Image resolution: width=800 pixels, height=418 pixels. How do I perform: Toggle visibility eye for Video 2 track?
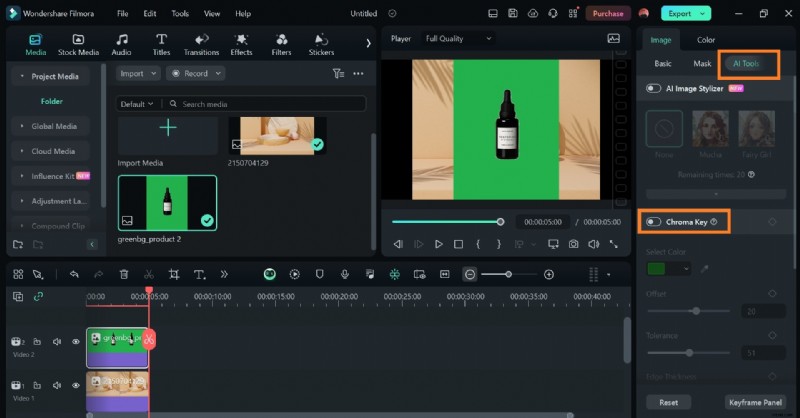click(76, 341)
